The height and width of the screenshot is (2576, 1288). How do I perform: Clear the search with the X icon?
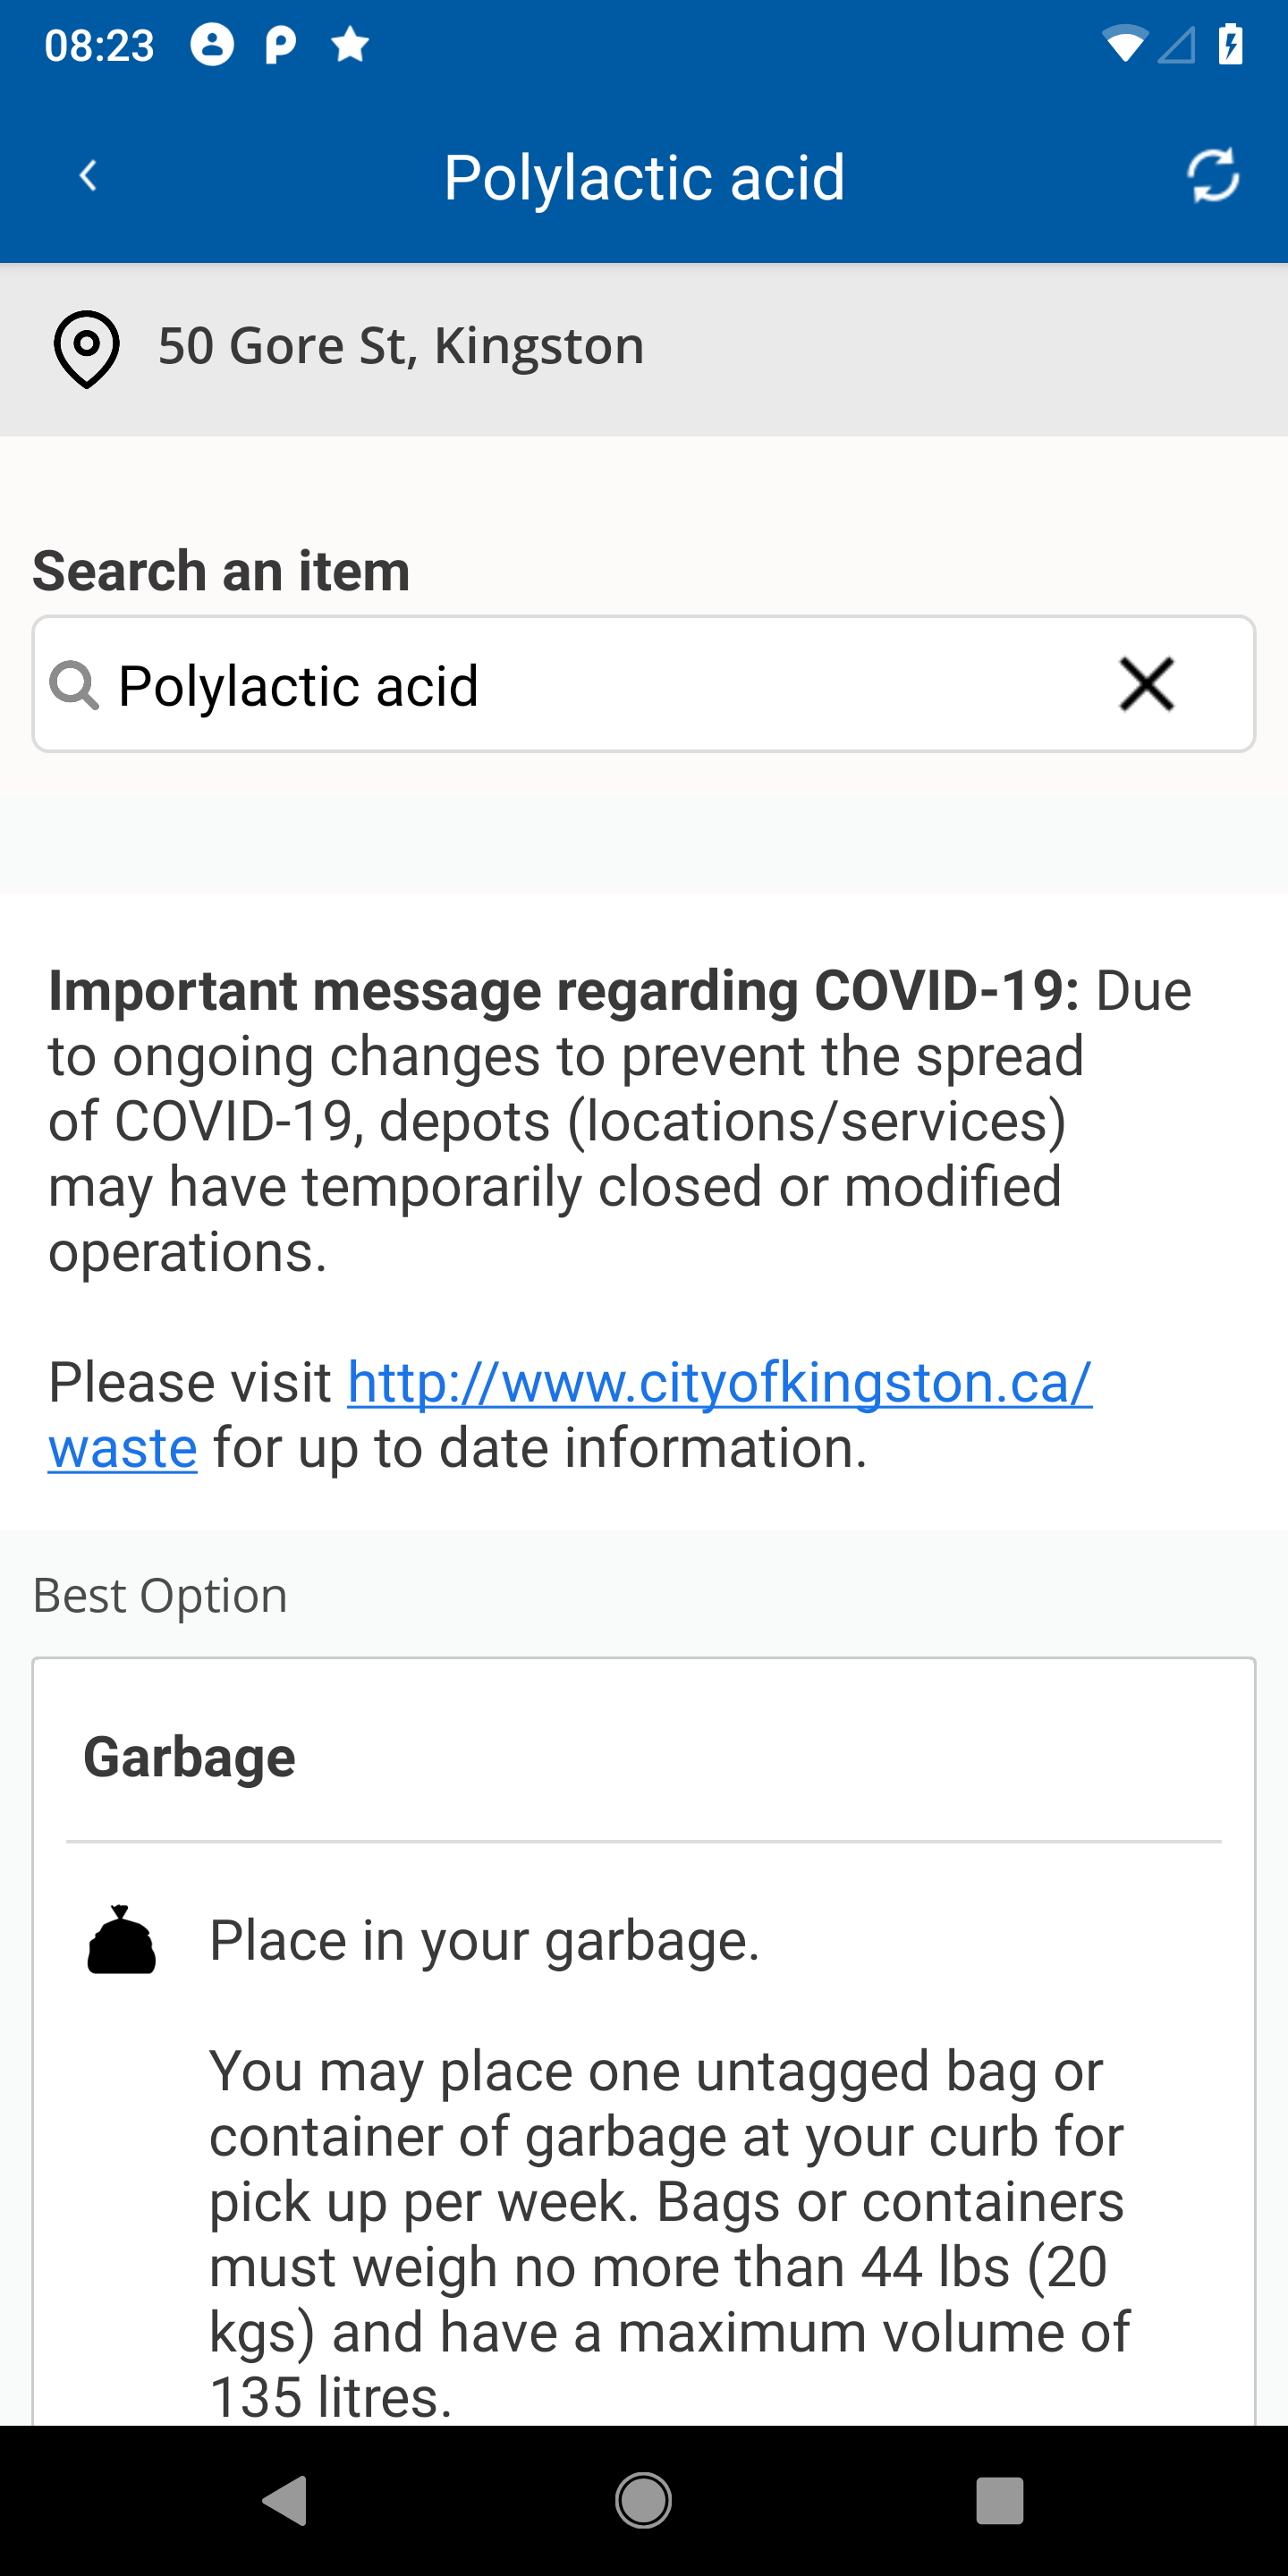point(1146,684)
